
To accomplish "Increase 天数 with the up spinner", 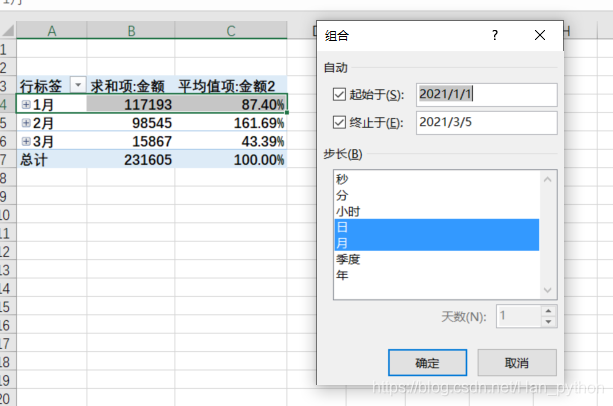I will click(x=548, y=311).
